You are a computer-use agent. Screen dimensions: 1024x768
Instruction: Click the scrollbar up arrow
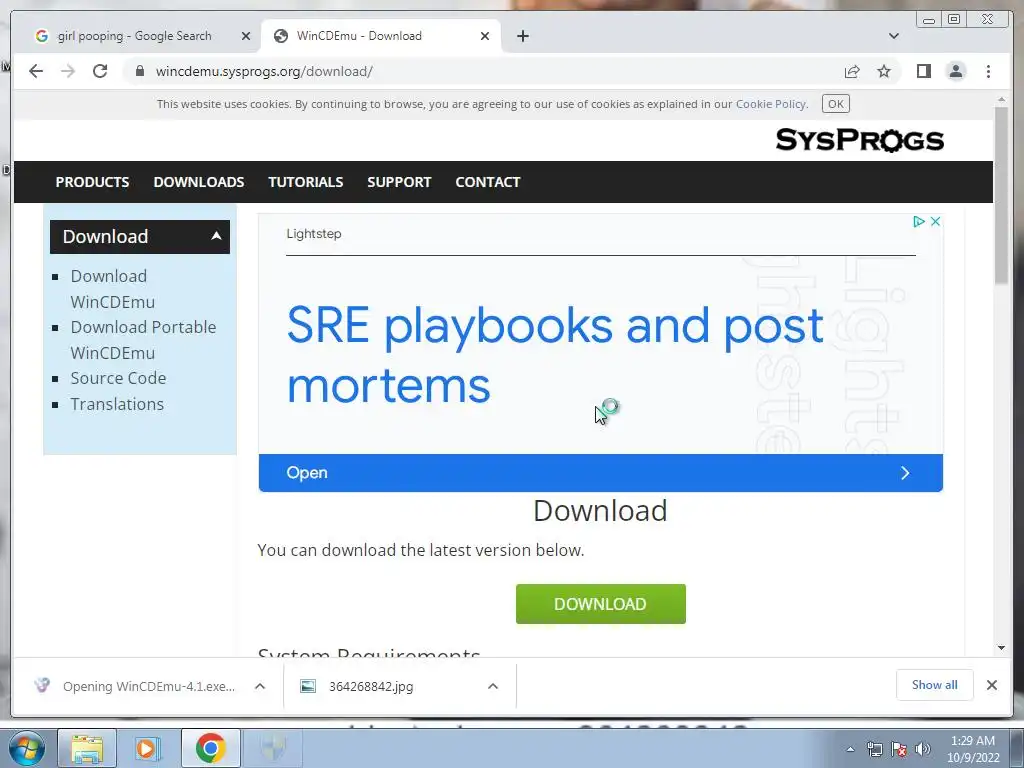coord(1001,100)
